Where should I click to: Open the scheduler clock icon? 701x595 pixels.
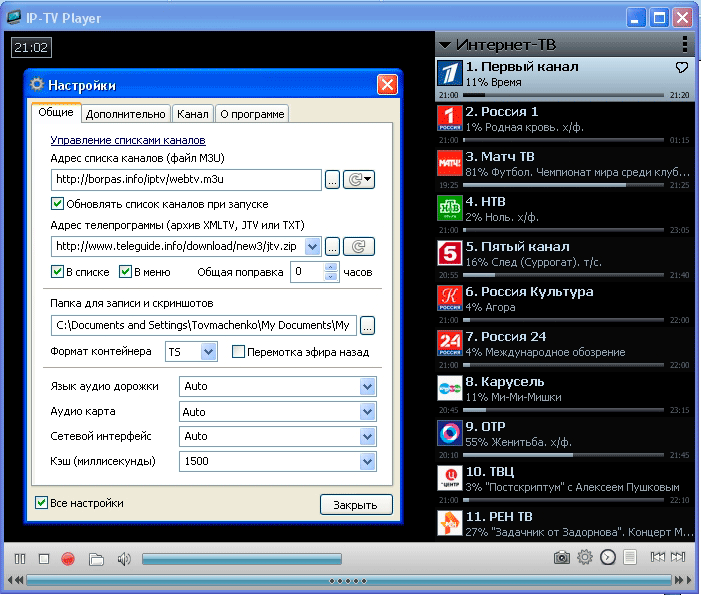point(608,557)
